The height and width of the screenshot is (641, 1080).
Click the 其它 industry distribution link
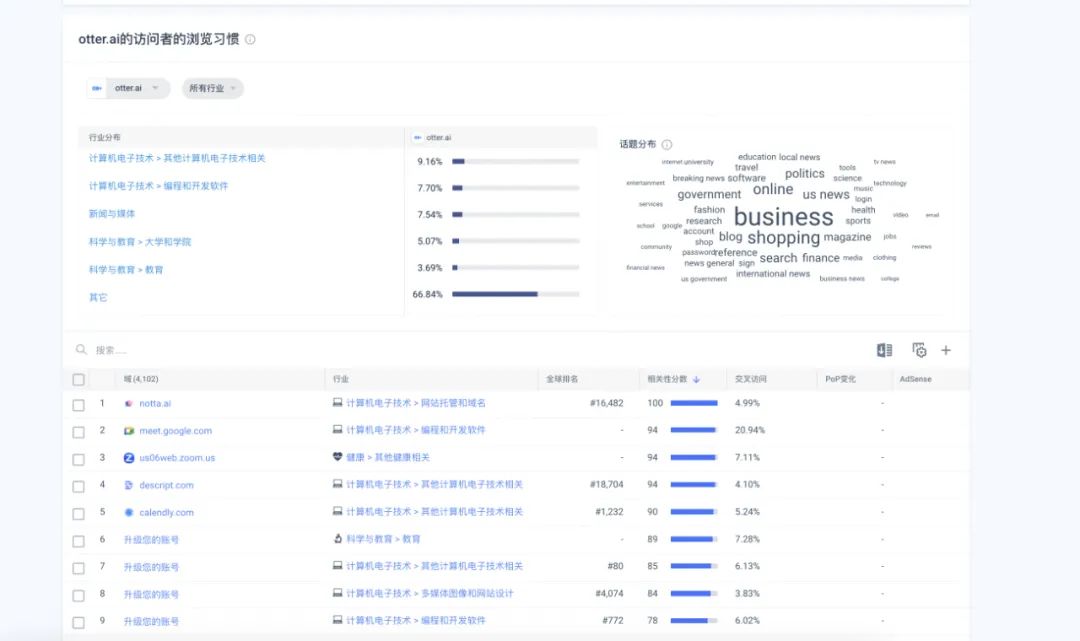(98, 297)
